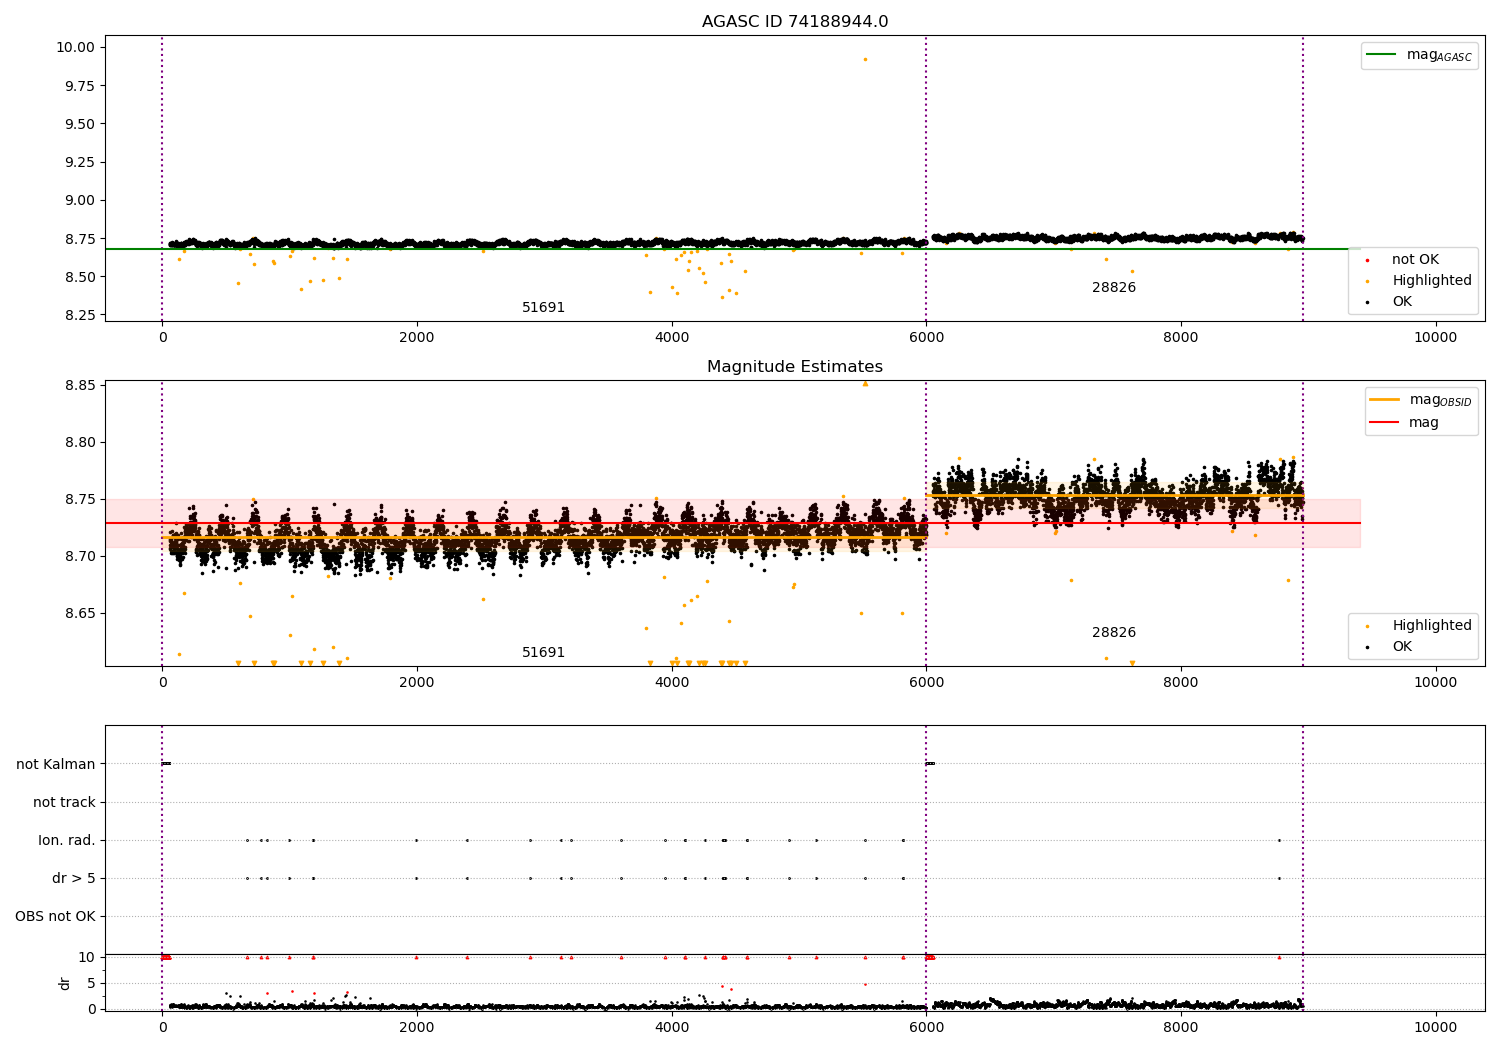The width and height of the screenshot is (1500, 1050).
Task: Click the 9.75 y-tick in top panel
Action: coord(79,86)
